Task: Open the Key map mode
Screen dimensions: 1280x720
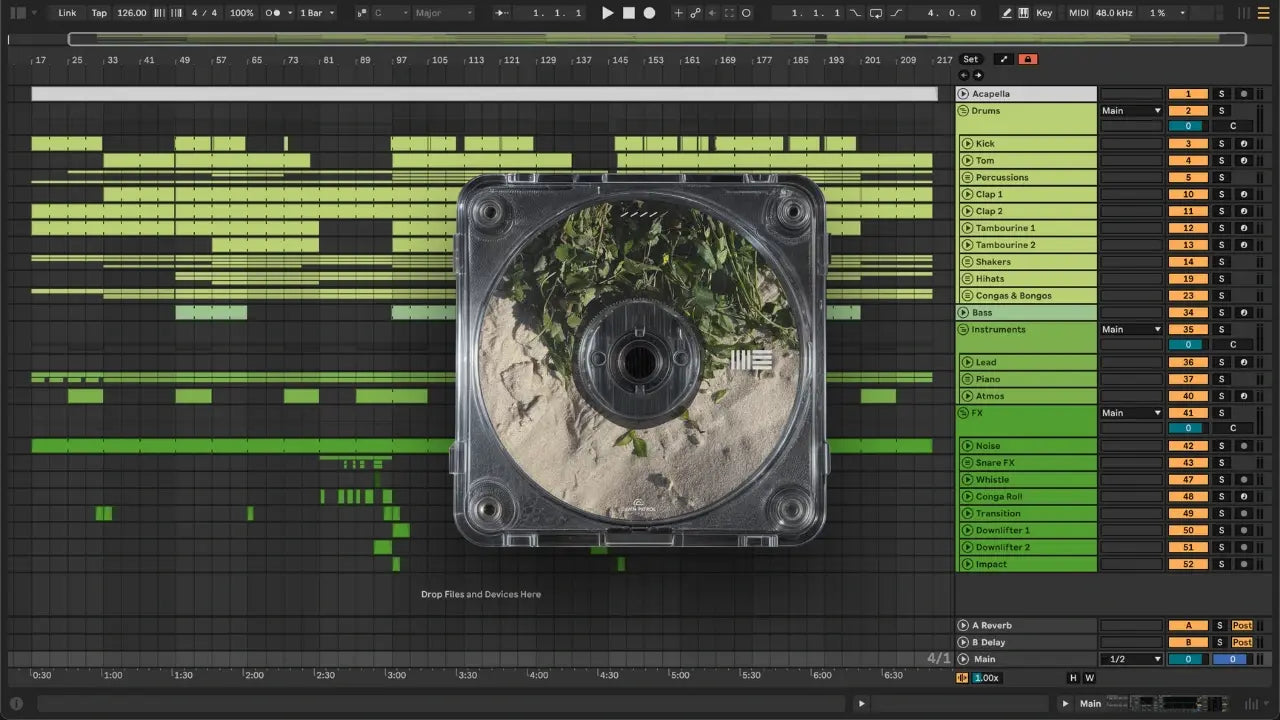Action: click(x=1044, y=13)
